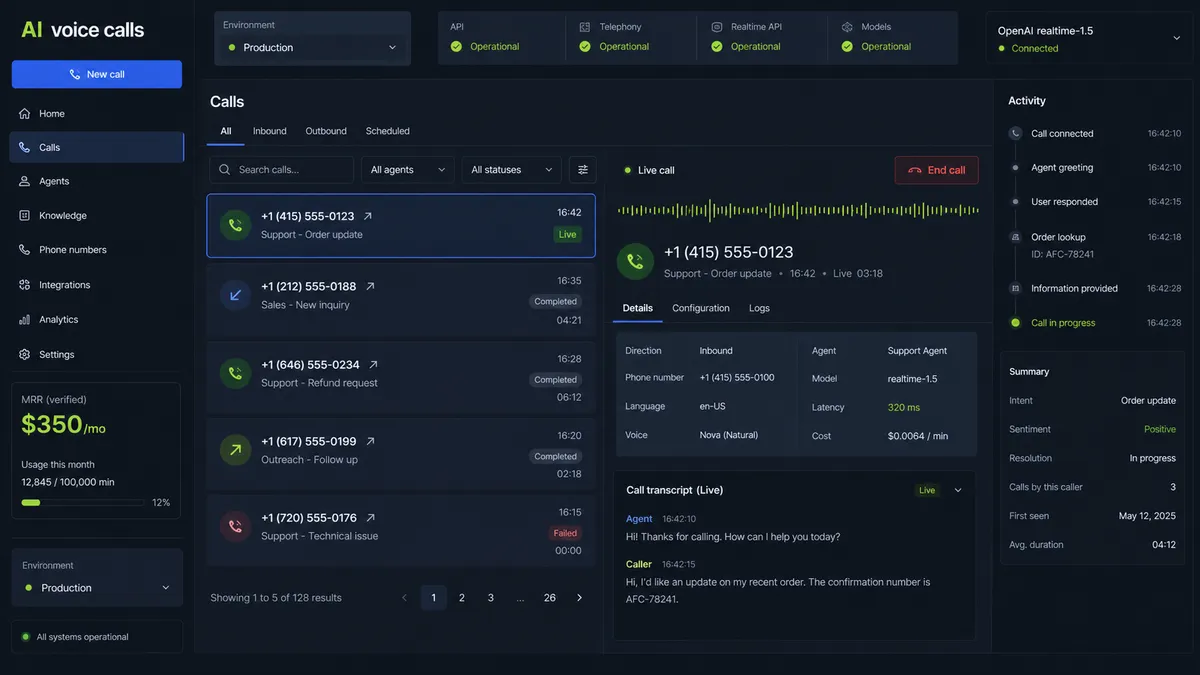Open the All statuses filter dropdown
The height and width of the screenshot is (675, 1200).
511,170
